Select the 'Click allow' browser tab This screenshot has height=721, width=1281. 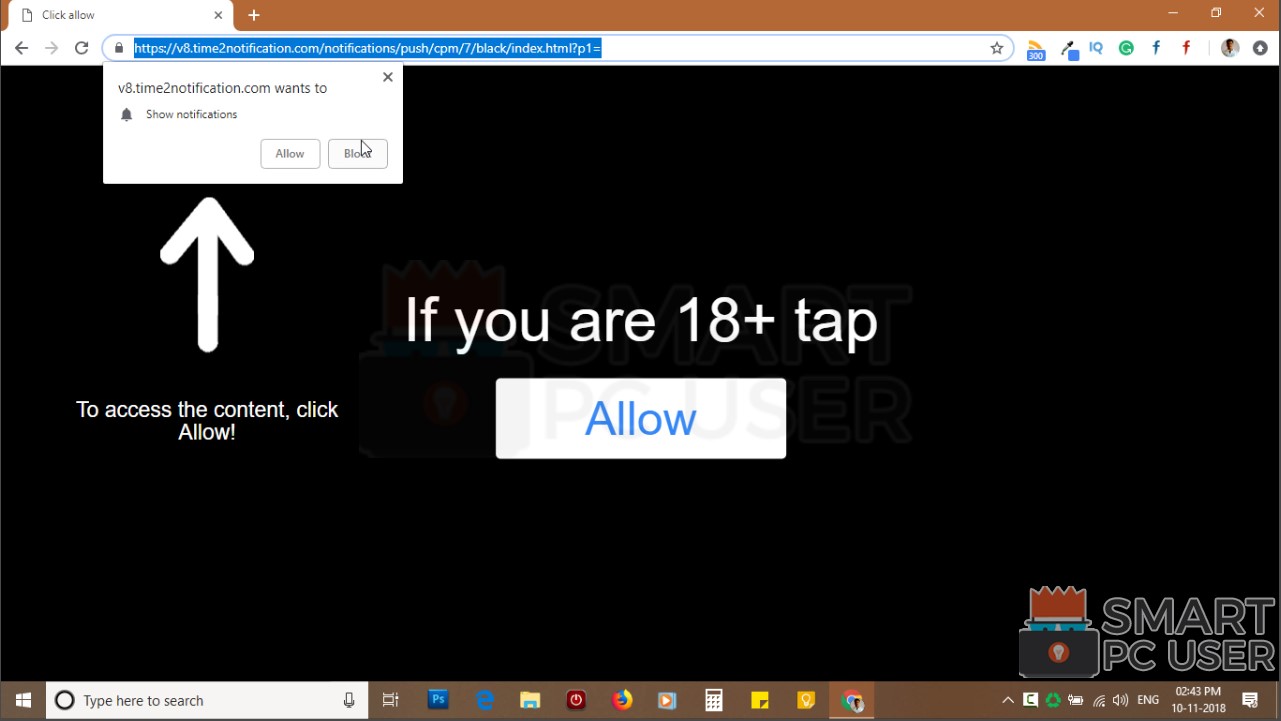click(x=120, y=15)
